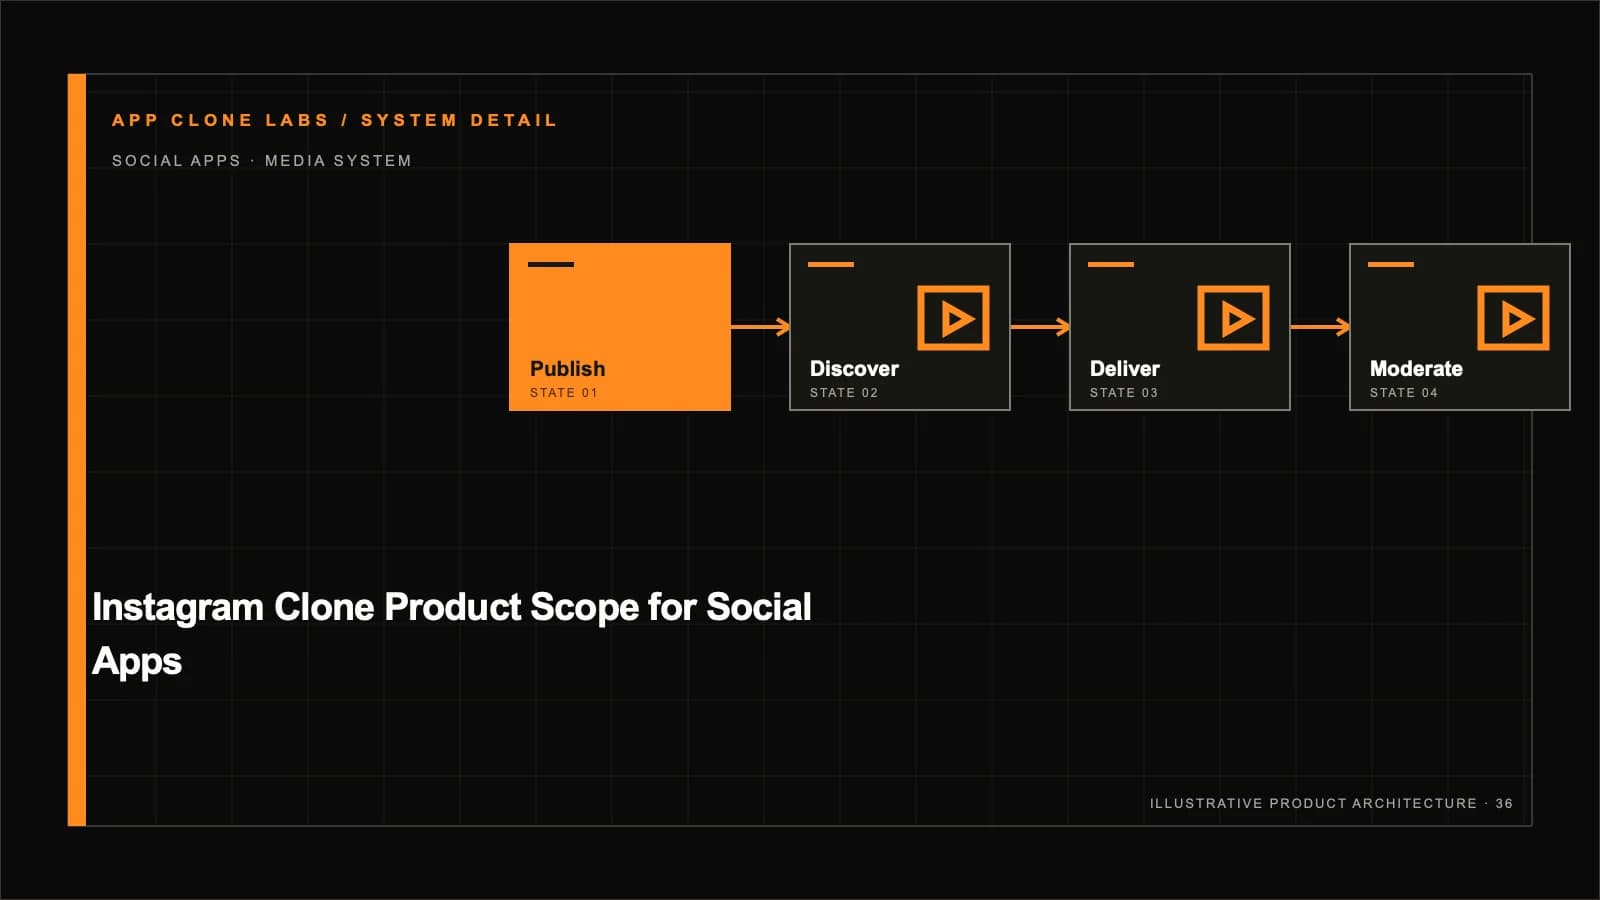Click the Moderate card label

click(x=1416, y=369)
